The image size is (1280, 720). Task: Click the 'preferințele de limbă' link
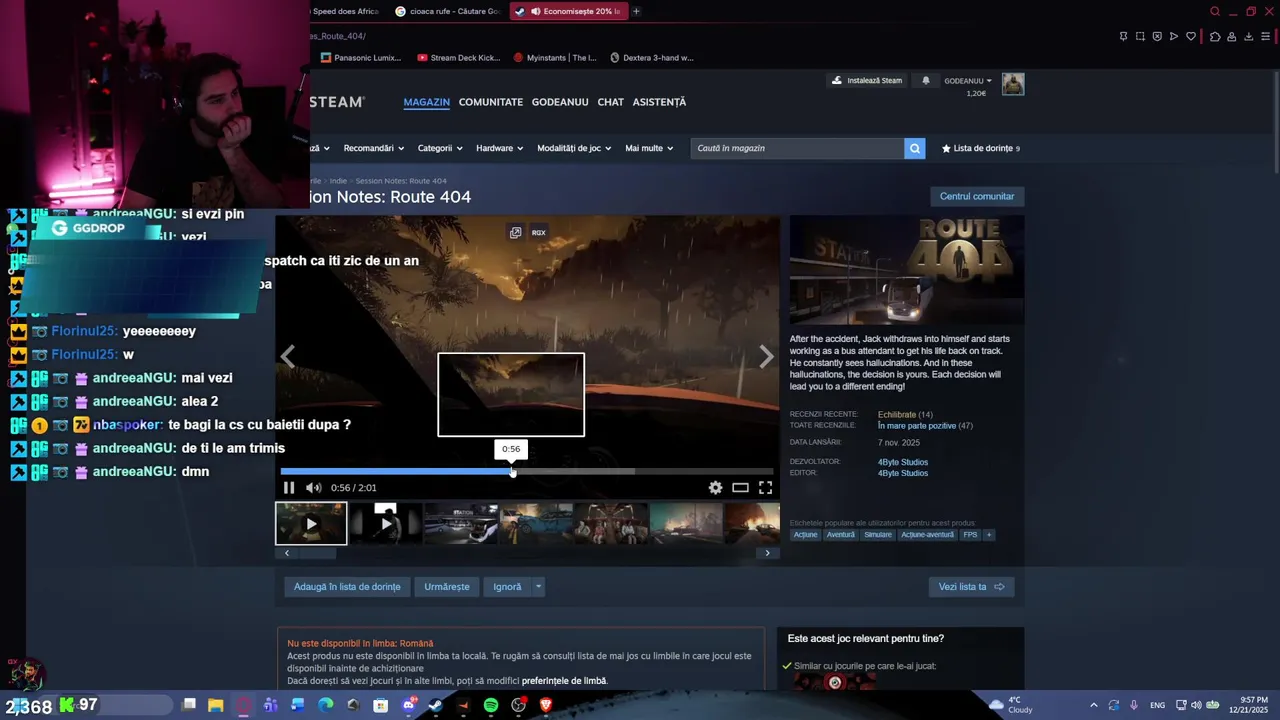(564, 681)
